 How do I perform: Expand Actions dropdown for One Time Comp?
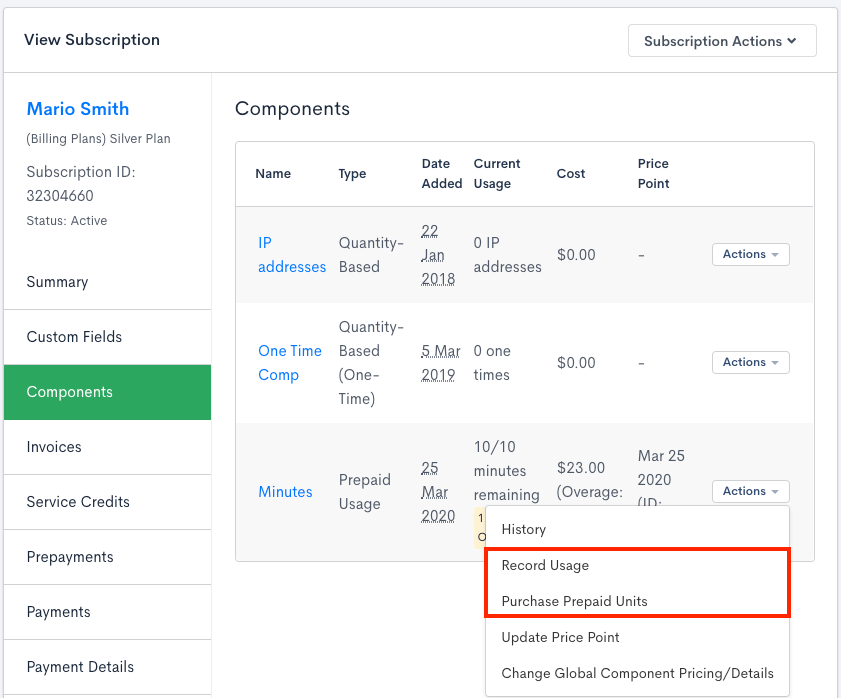click(x=750, y=363)
